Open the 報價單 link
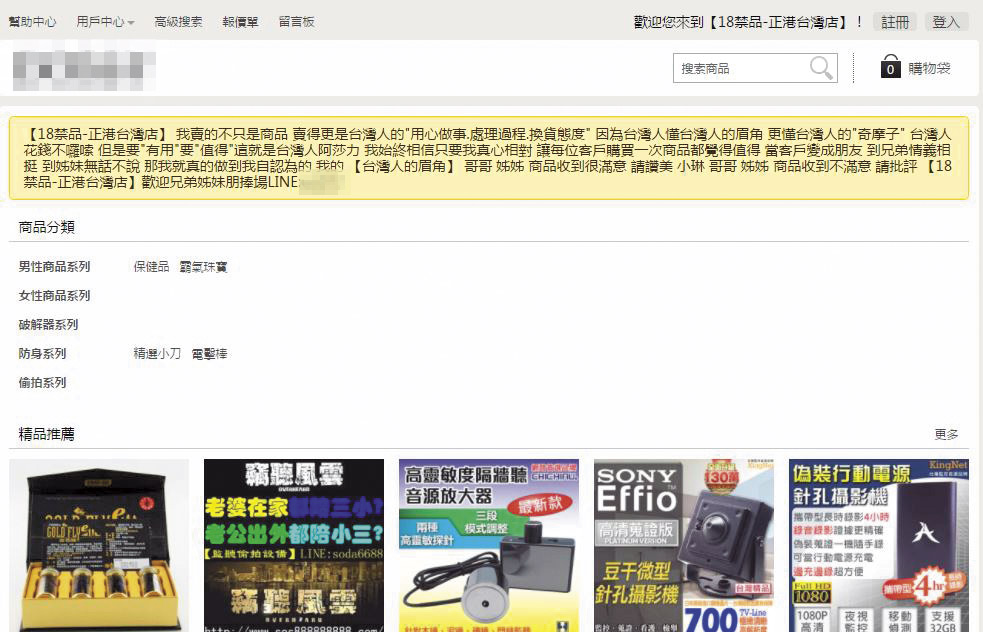Image resolution: width=983 pixels, height=632 pixels. pyautogui.click(x=240, y=22)
